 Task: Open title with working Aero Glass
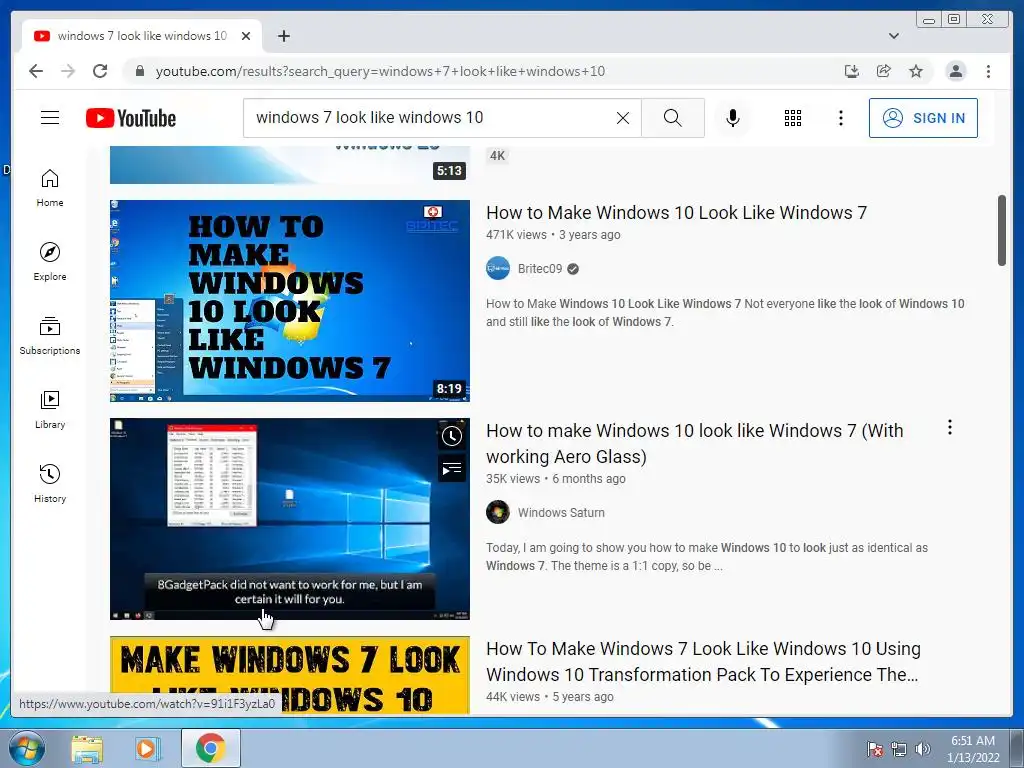[695, 443]
